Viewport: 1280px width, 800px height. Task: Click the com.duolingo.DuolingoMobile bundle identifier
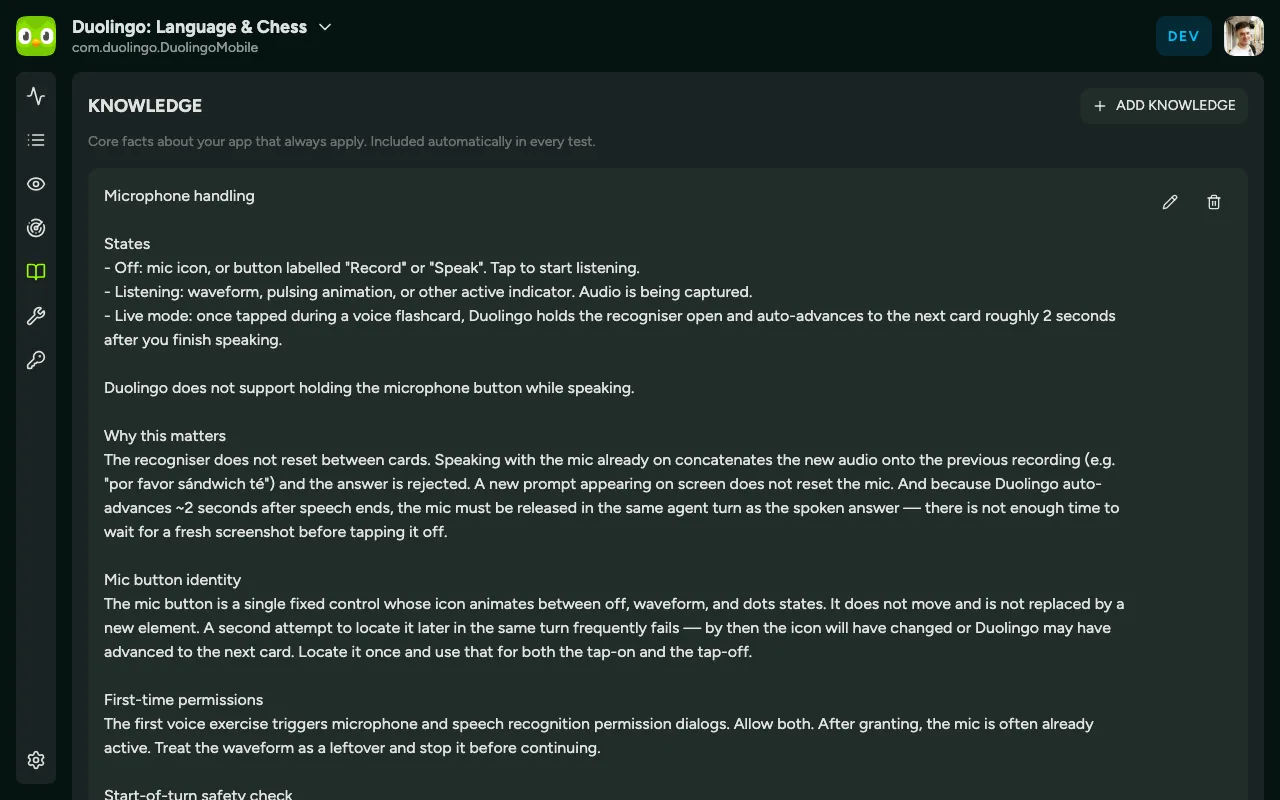coord(165,48)
